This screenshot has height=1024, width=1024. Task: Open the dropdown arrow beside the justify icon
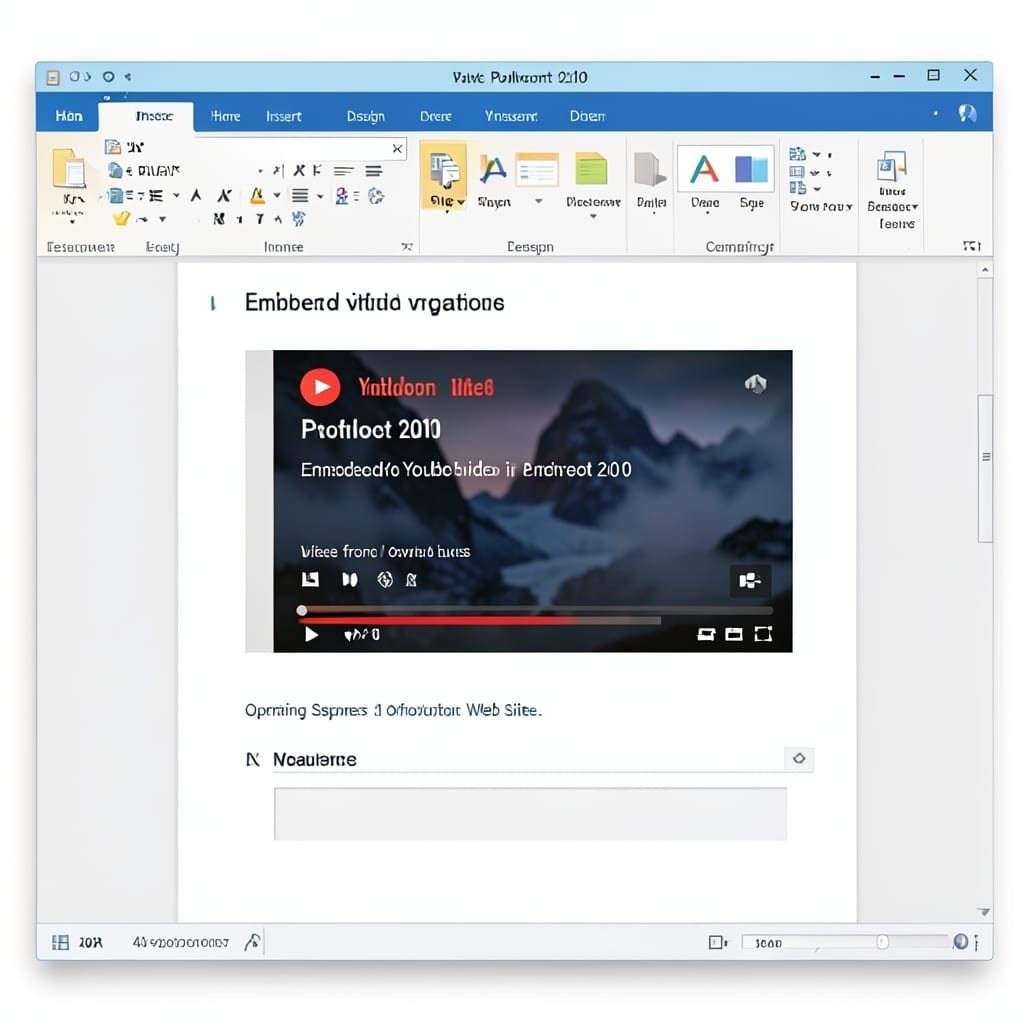click(320, 196)
